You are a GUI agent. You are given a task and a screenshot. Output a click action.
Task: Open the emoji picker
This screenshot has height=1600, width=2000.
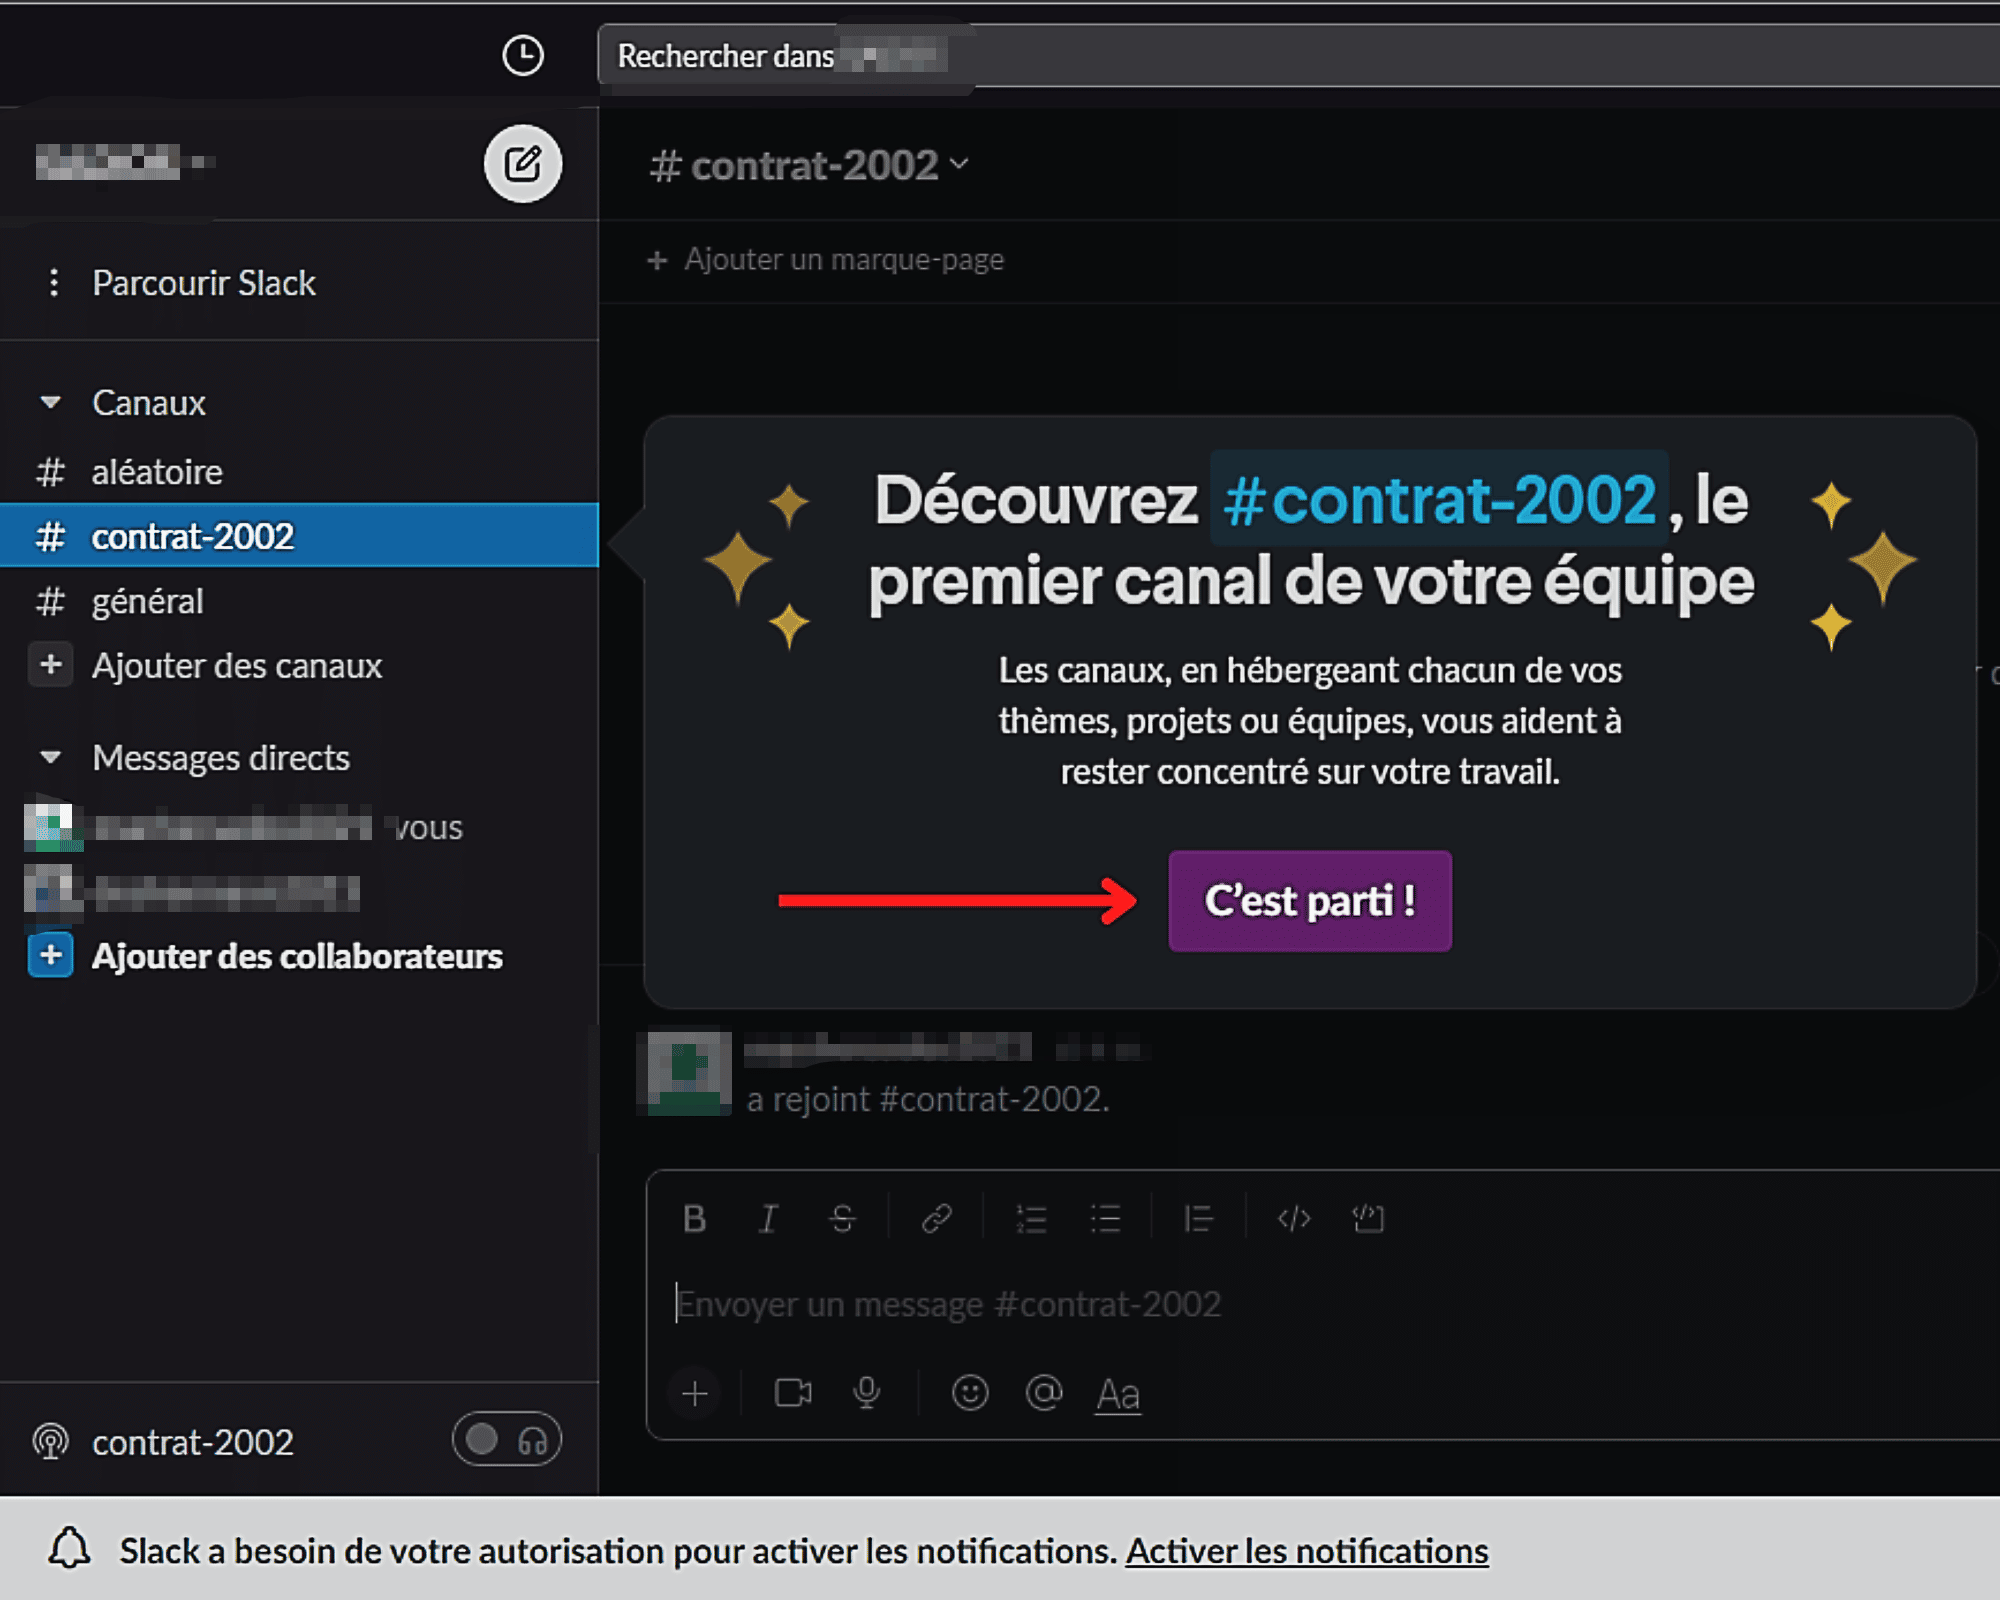(970, 1393)
